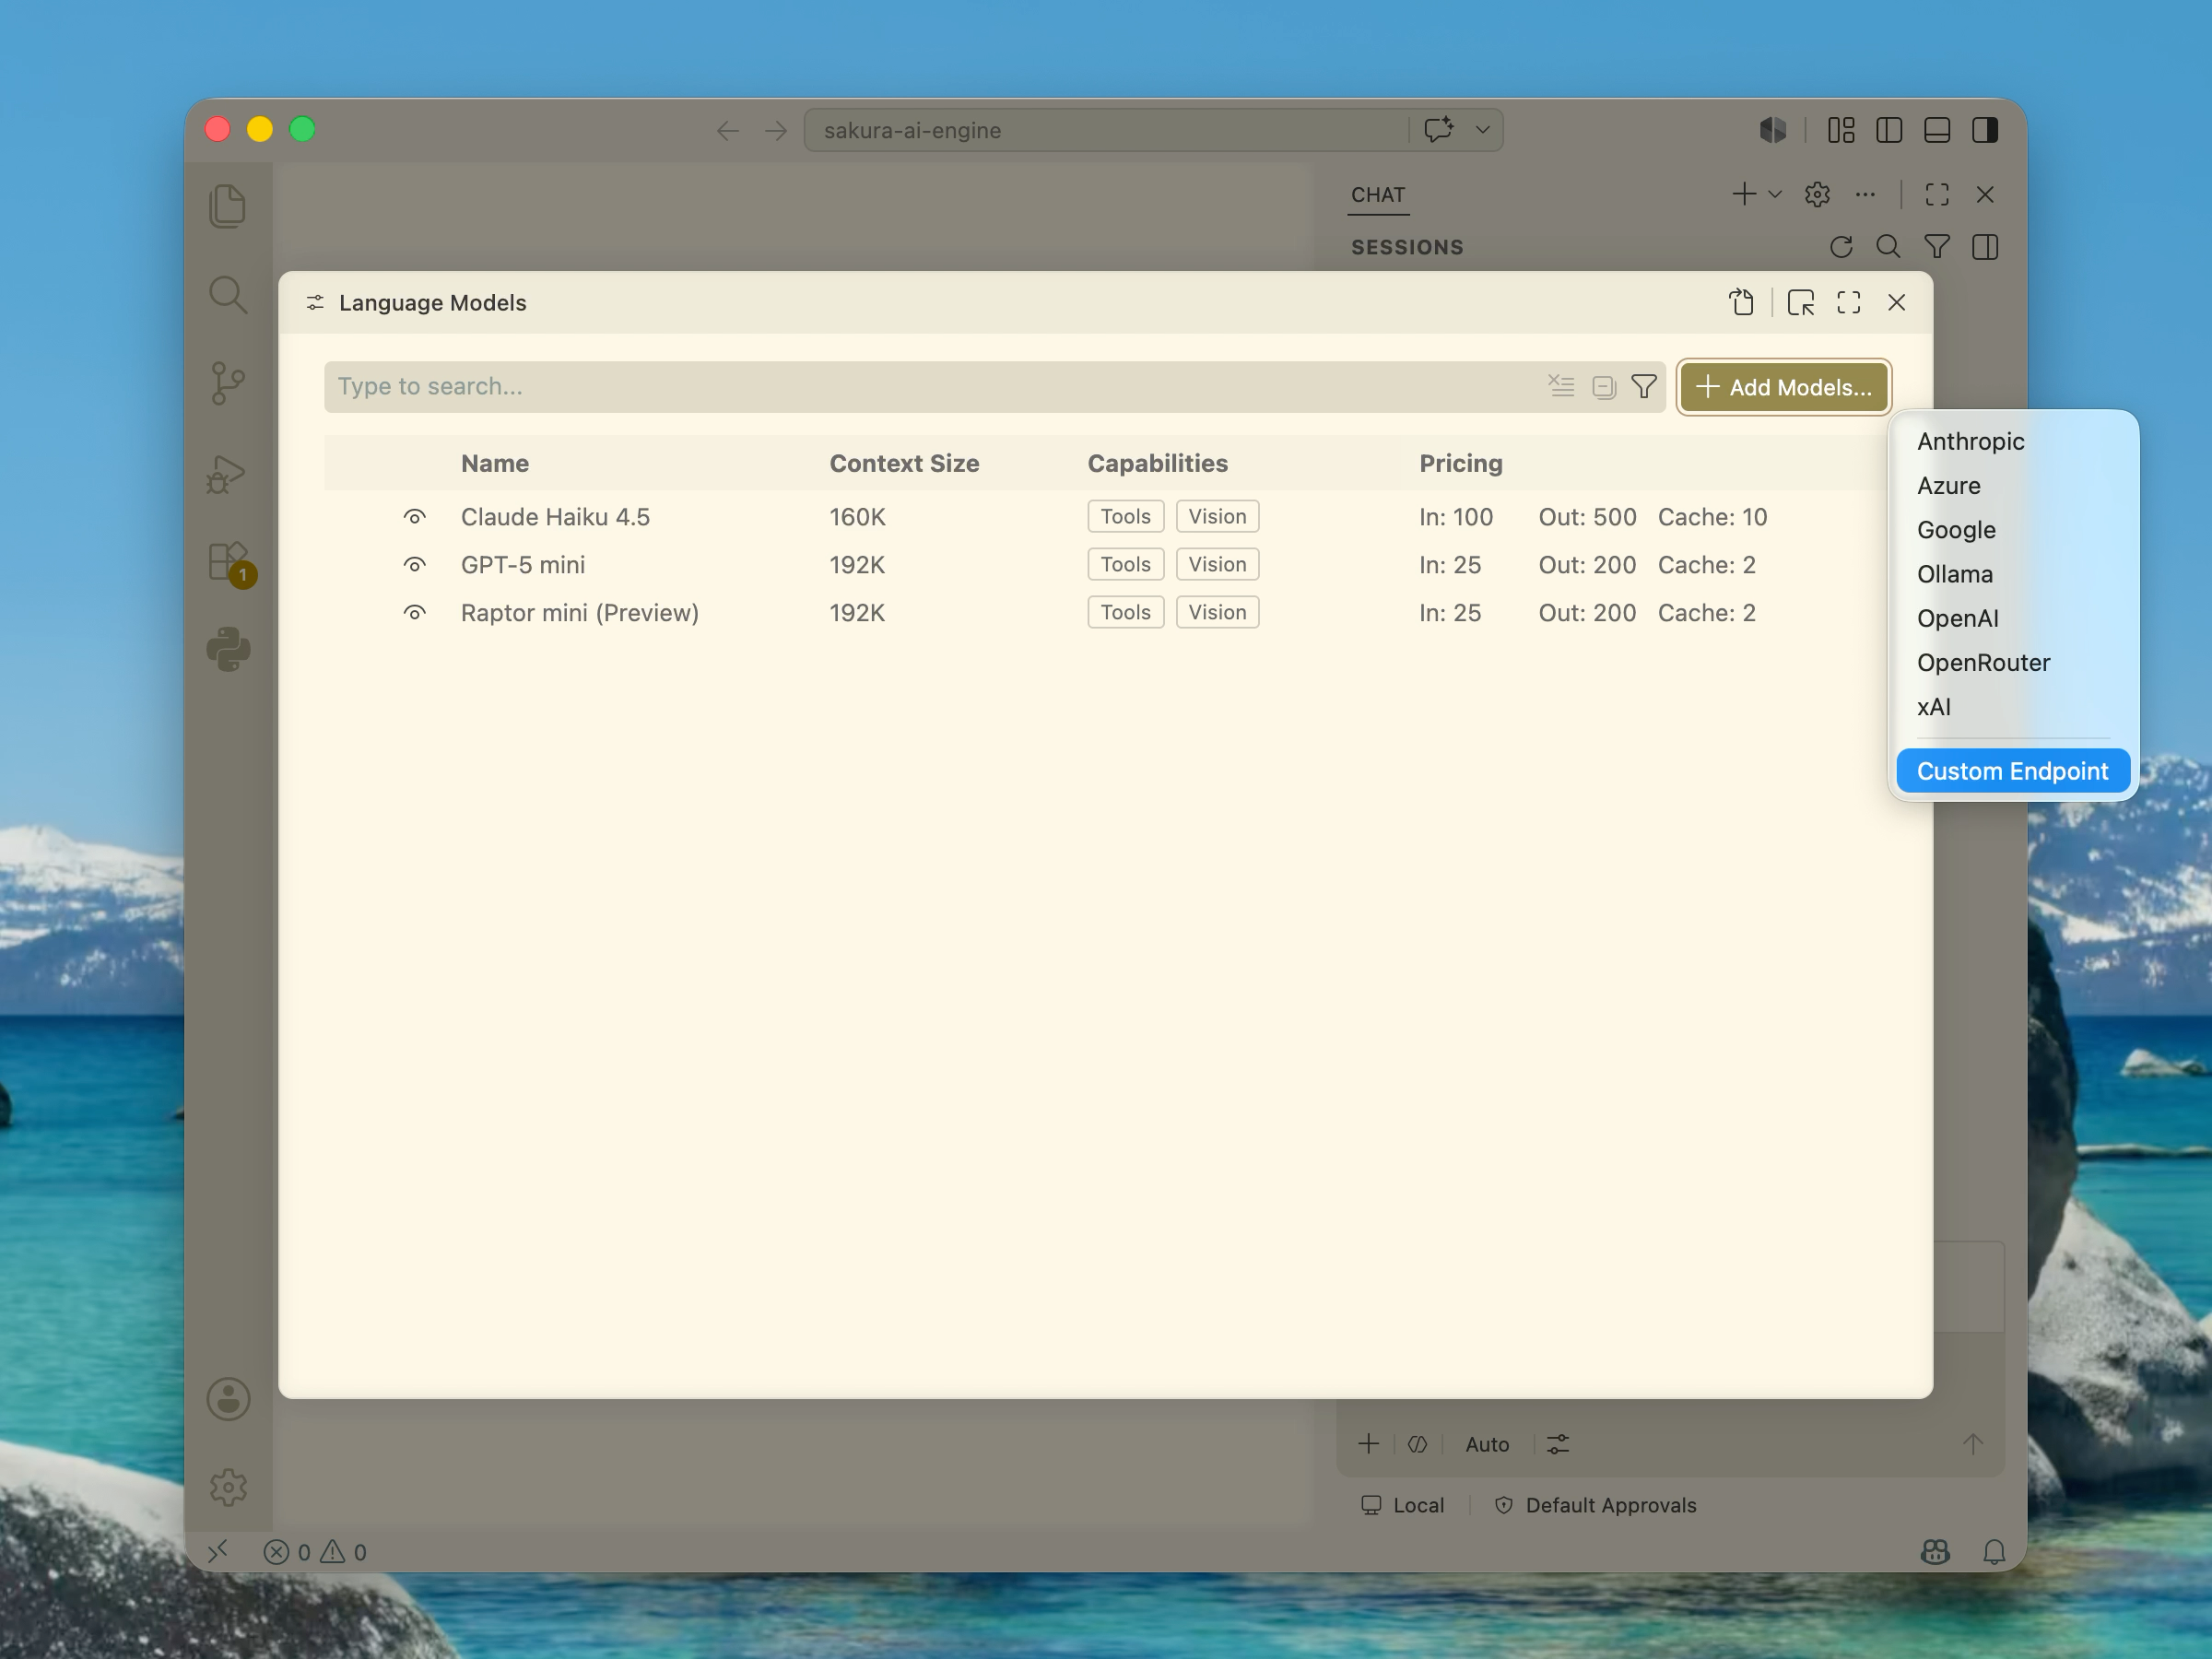Image resolution: width=2212 pixels, height=1659 pixels.
Task: Click the Add Models... button
Action: point(1784,387)
